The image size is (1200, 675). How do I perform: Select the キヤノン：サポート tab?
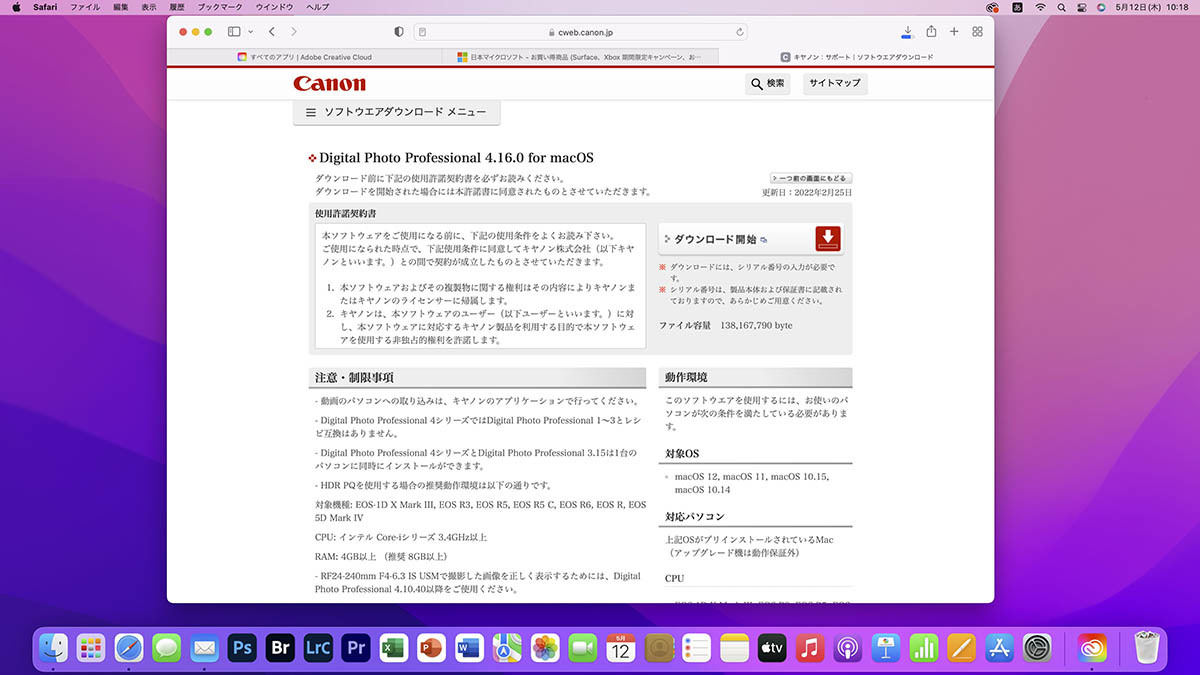pyautogui.click(x=856, y=57)
